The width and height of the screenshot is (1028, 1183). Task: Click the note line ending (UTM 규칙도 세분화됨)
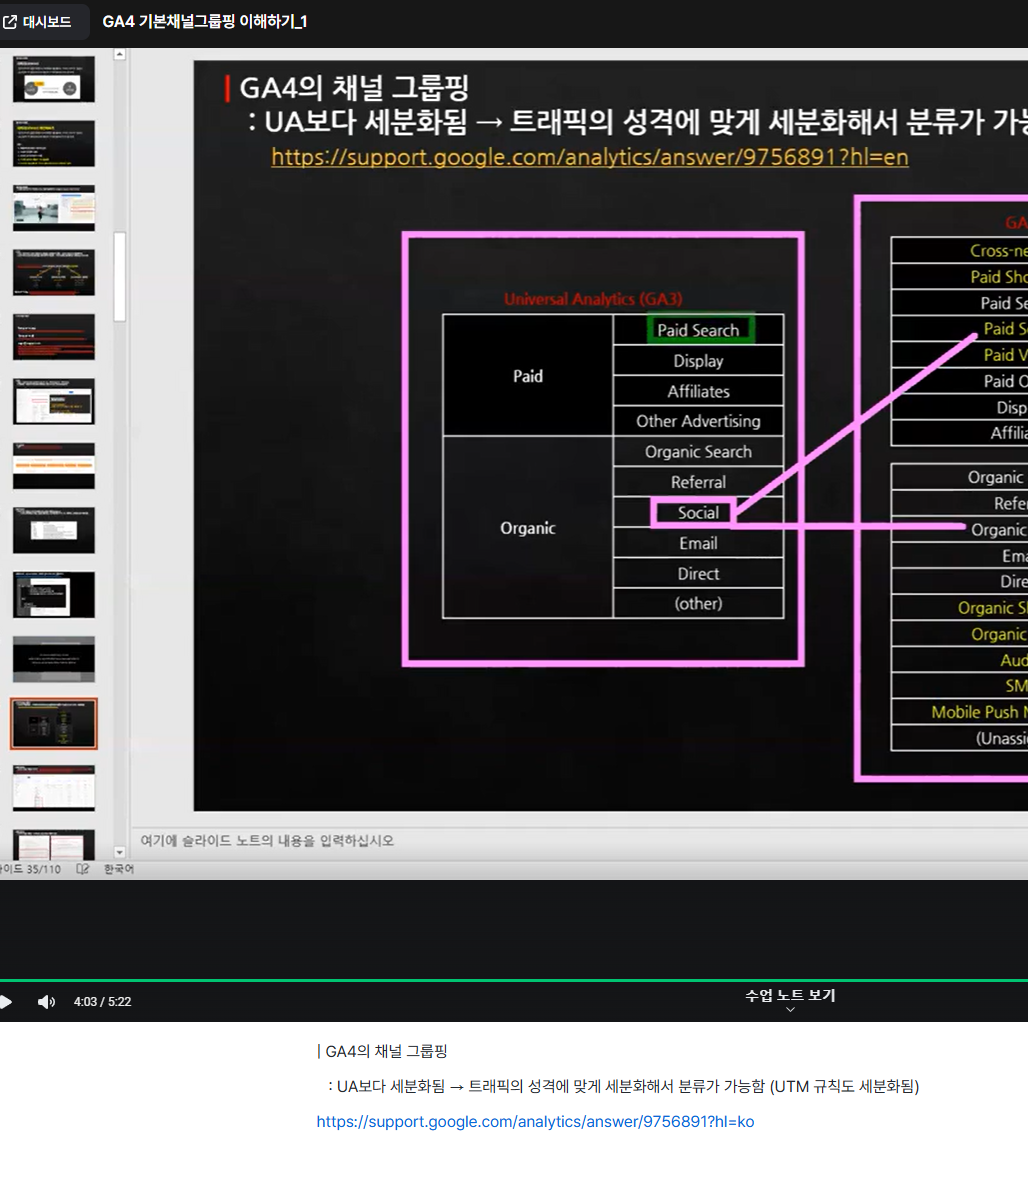623,1086
